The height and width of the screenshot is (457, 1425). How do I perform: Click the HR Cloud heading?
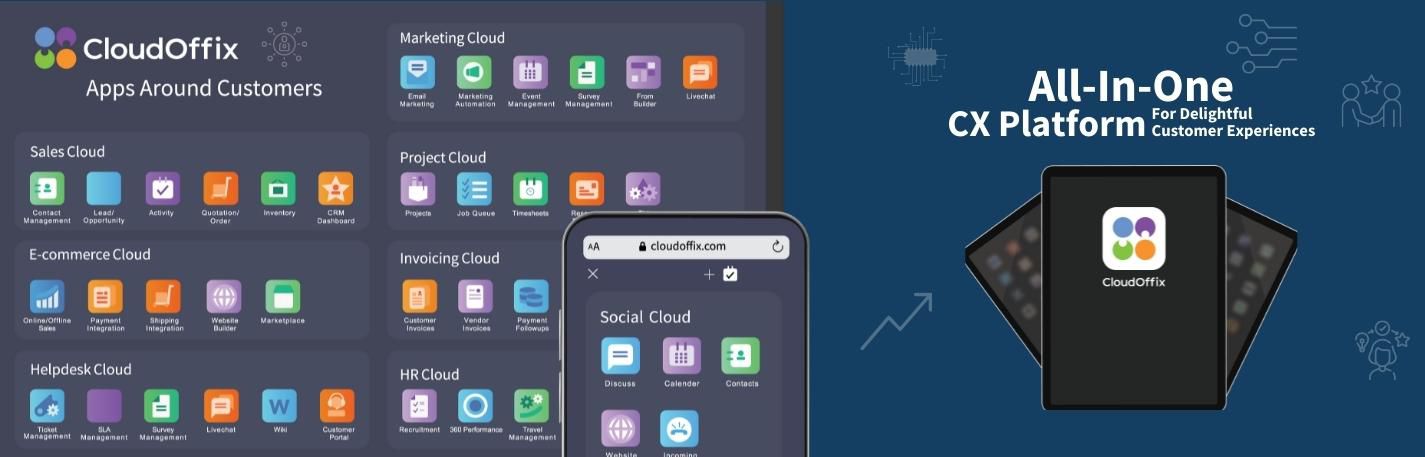(429, 374)
